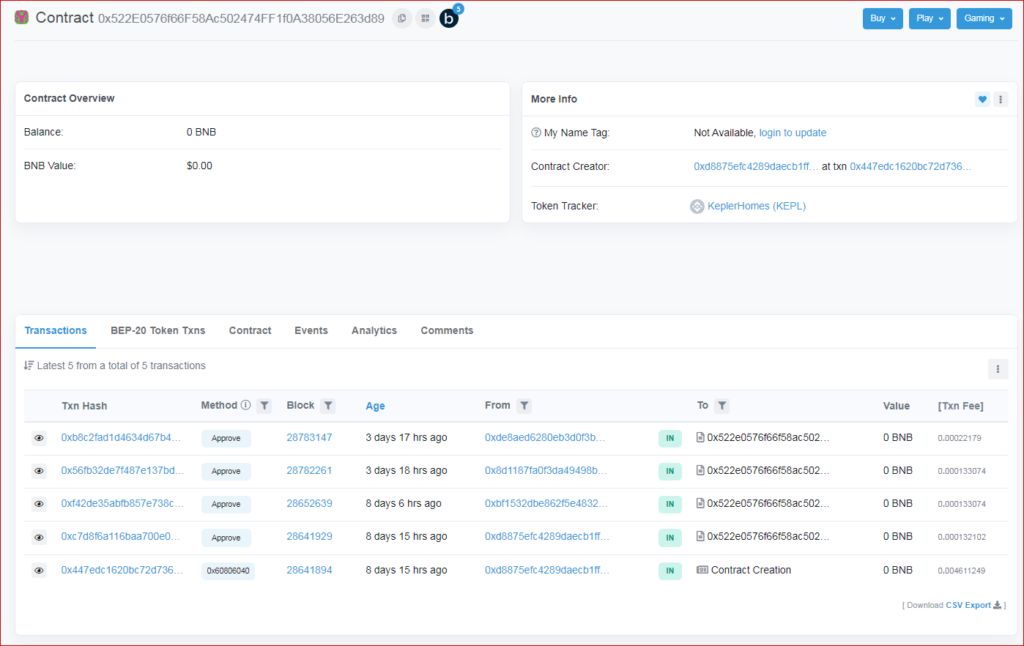Click the '3 days 17 hrs ago' age cell
1024x646 pixels.
point(406,438)
